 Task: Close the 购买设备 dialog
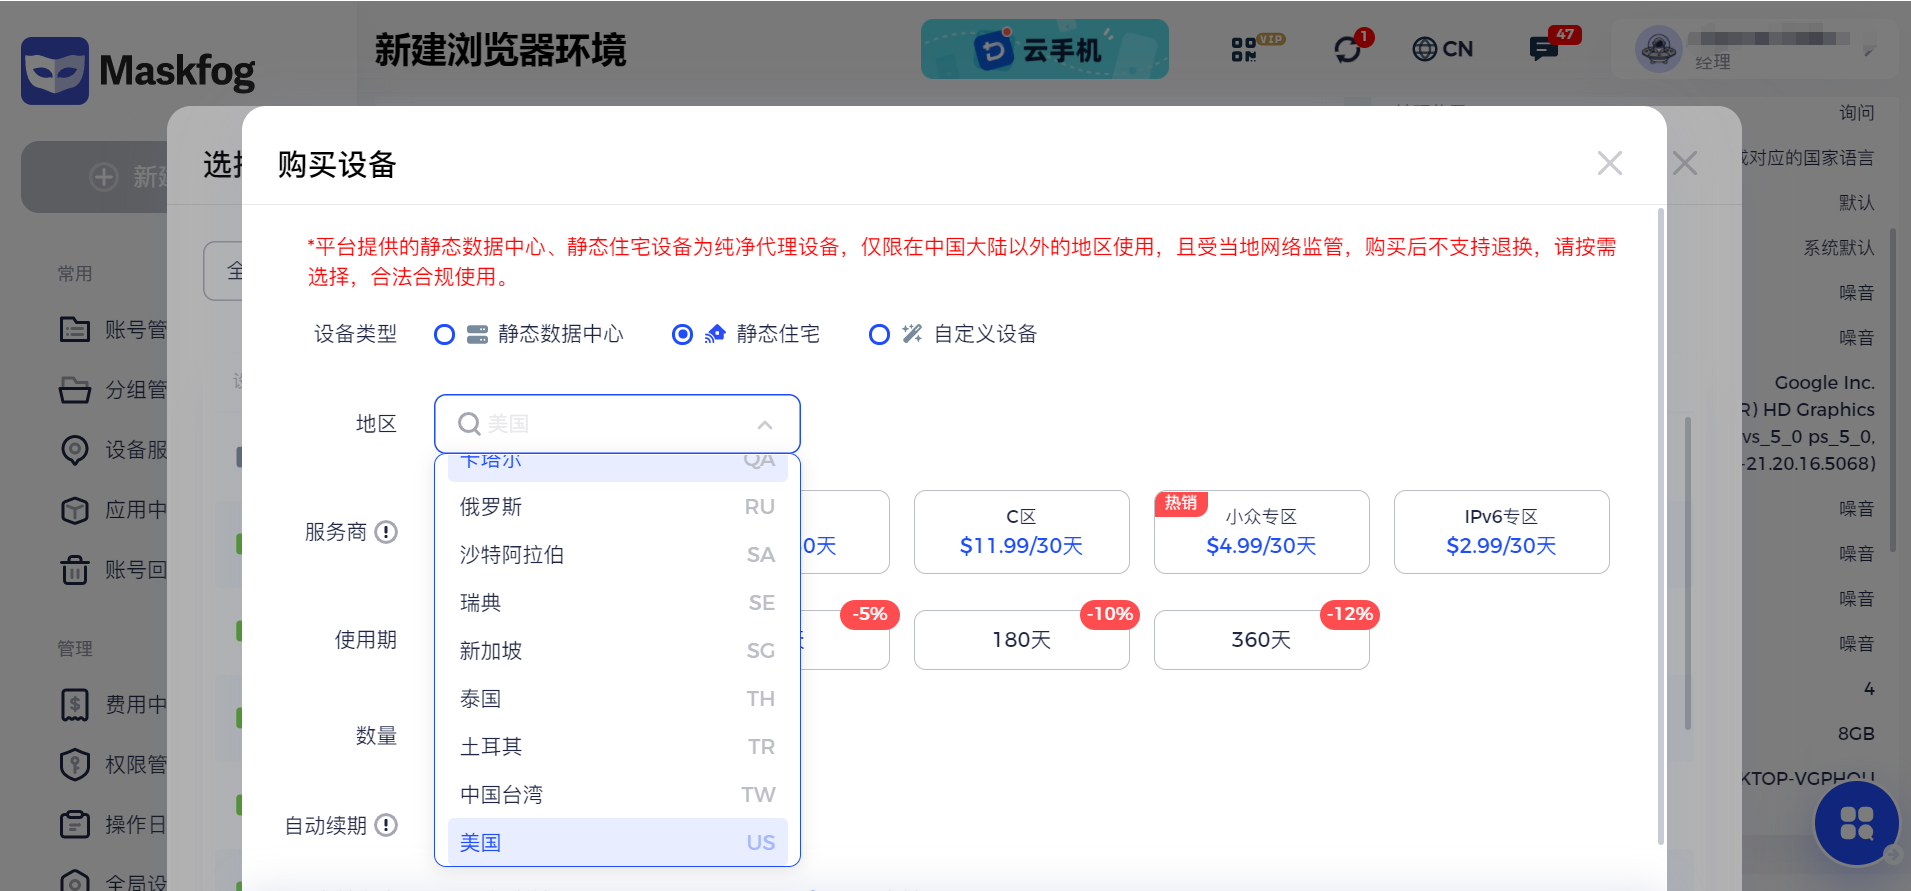pos(1610,163)
